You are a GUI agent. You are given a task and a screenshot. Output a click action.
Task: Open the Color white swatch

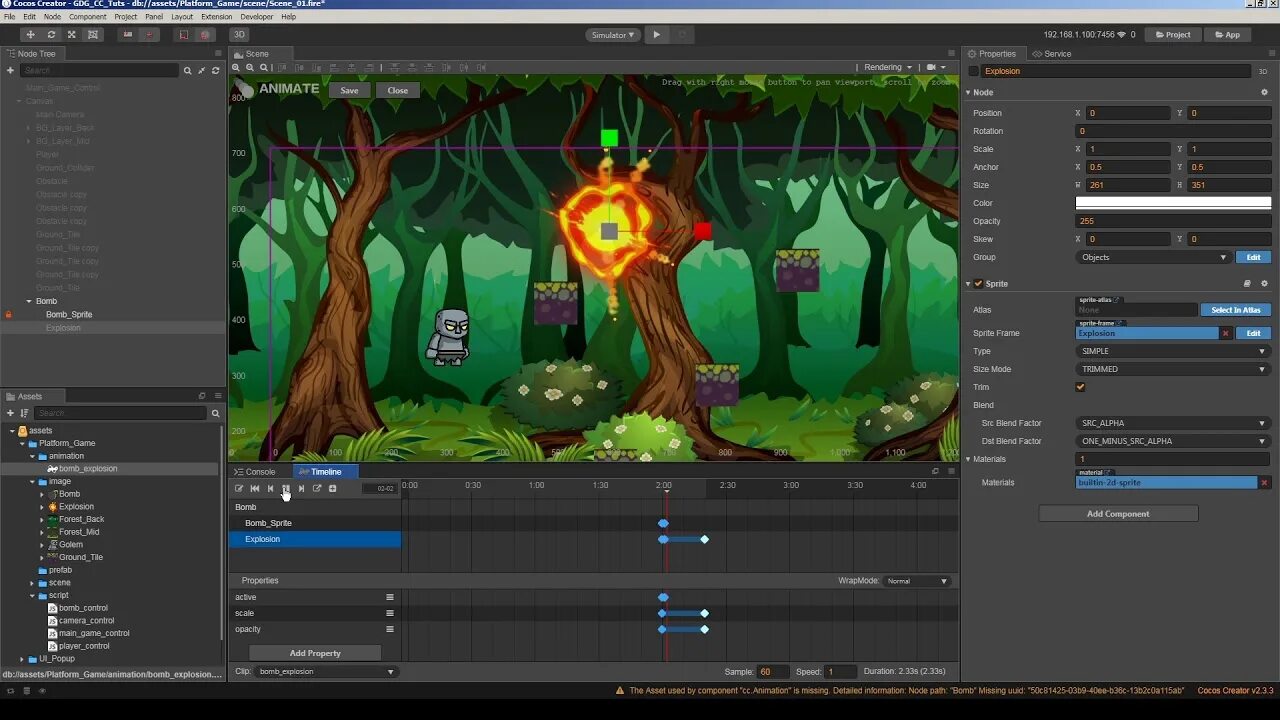[1173, 203]
